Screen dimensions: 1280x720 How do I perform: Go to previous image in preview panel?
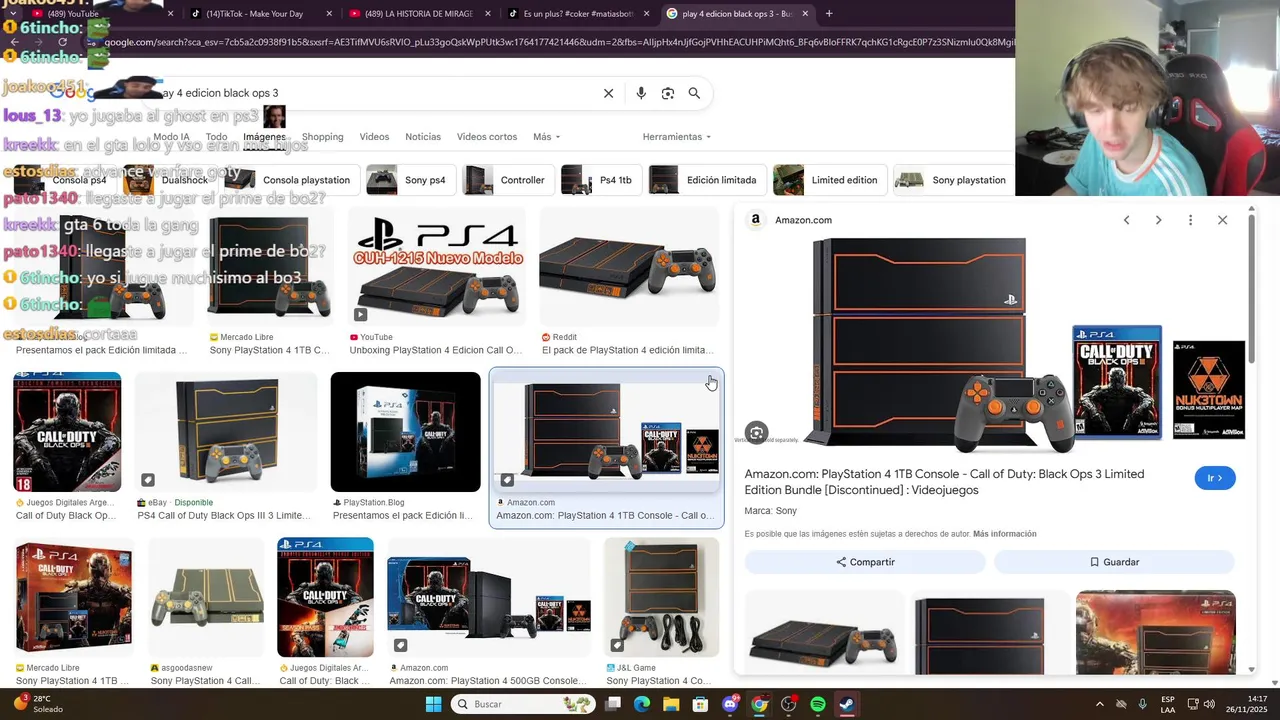[1126, 220]
